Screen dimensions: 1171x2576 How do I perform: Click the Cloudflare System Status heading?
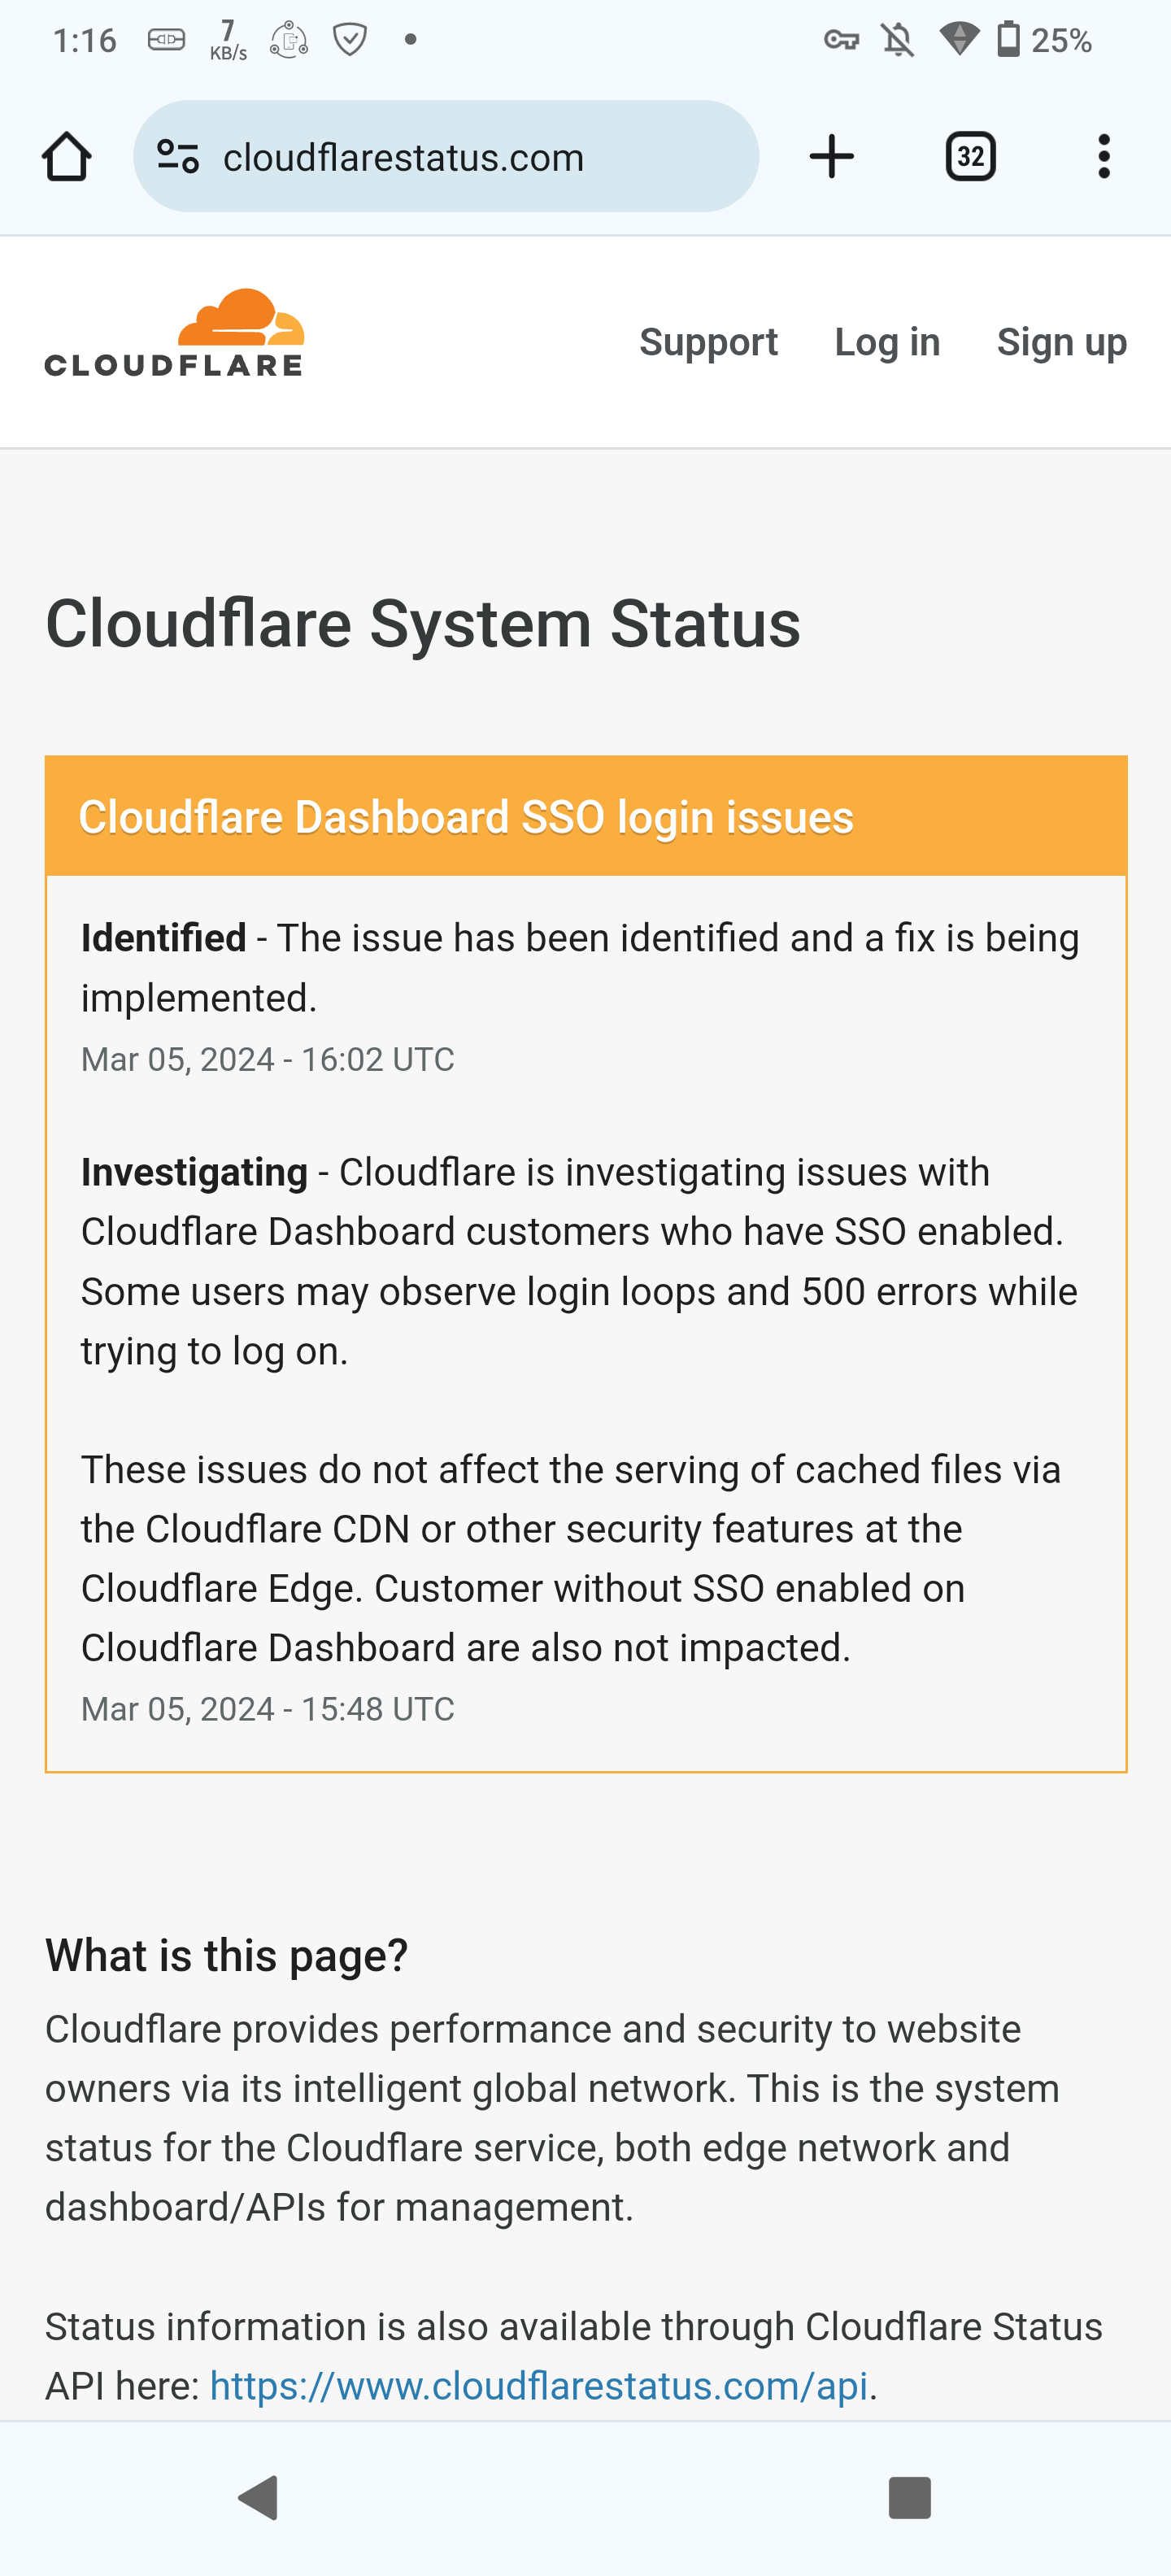tap(422, 623)
